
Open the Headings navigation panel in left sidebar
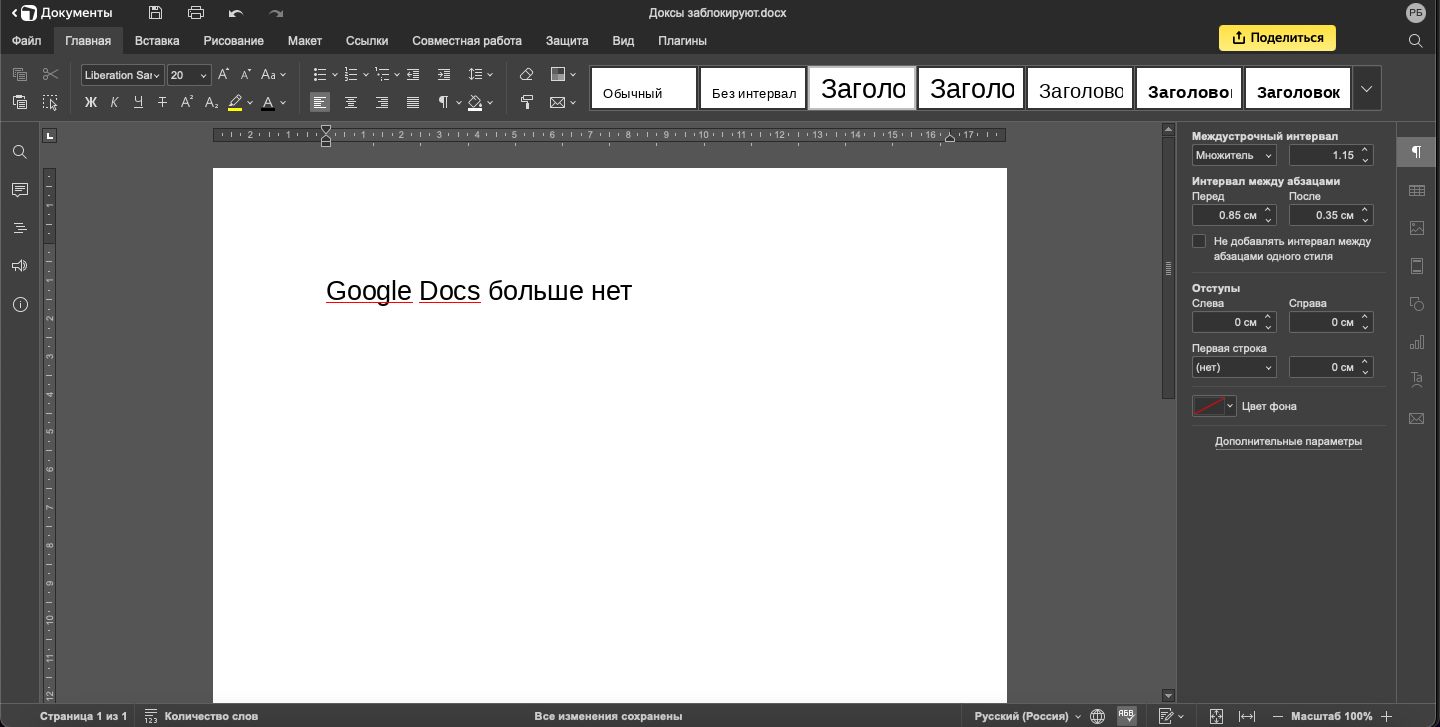(19, 228)
